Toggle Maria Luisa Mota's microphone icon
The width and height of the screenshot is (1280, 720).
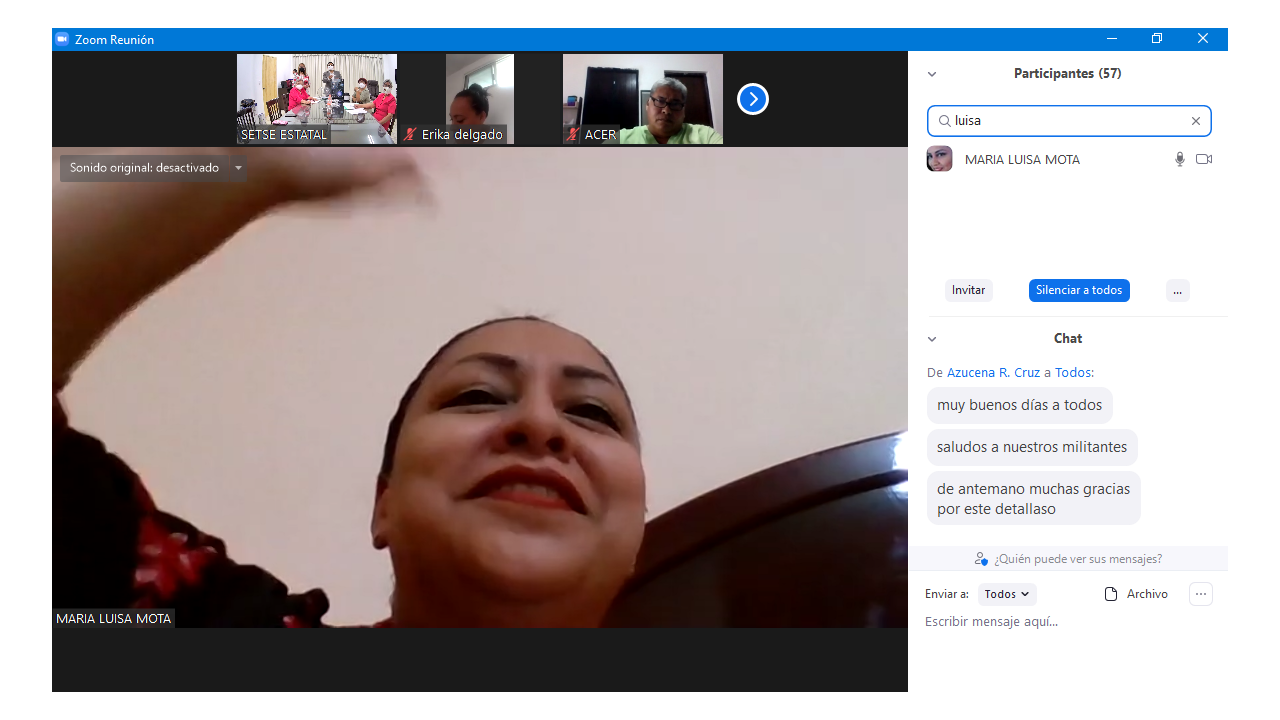click(1180, 159)
